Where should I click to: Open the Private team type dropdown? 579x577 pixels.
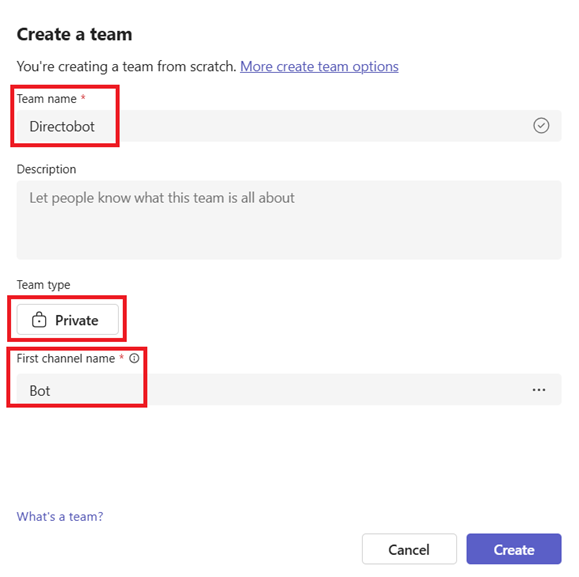[x=68, y=320]
